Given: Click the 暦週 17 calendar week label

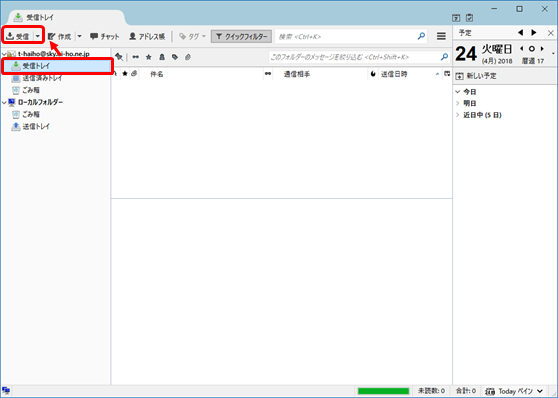Looking at the screenshot, I should (x=533, y=61).
